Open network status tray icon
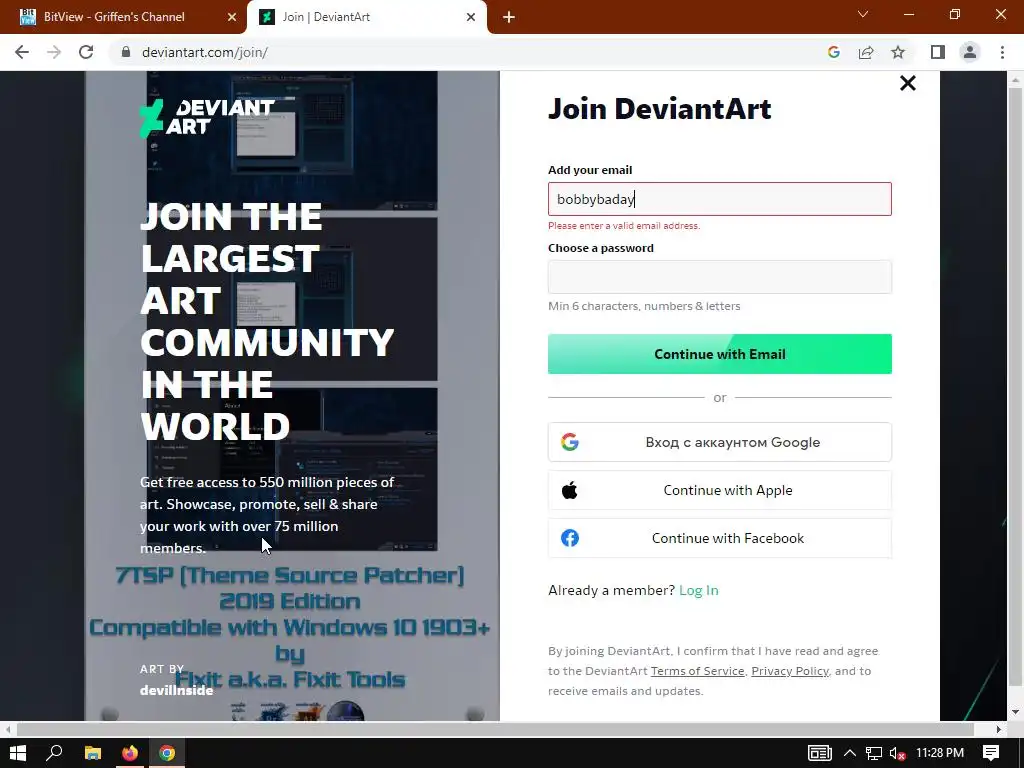Viewport: 1024px width, 768px height. [x=874, y=753]
